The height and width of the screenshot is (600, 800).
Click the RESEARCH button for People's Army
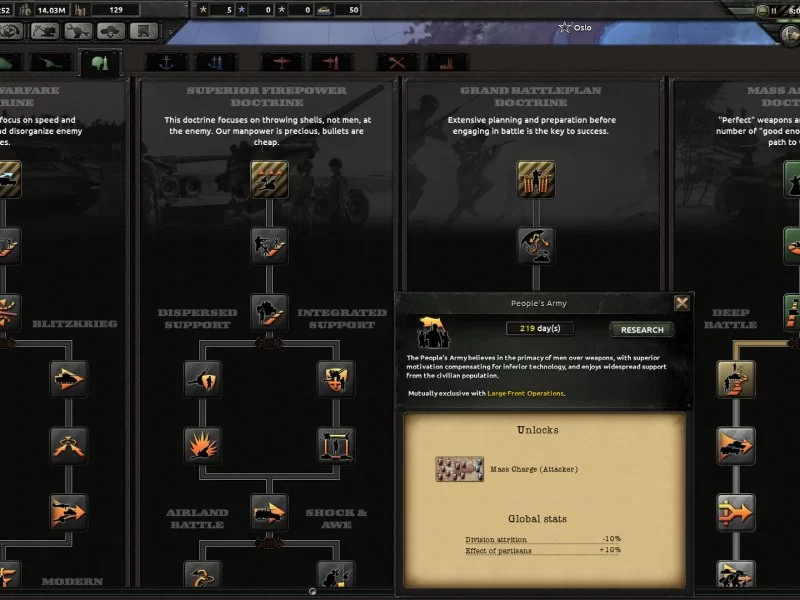pos(642,330)
